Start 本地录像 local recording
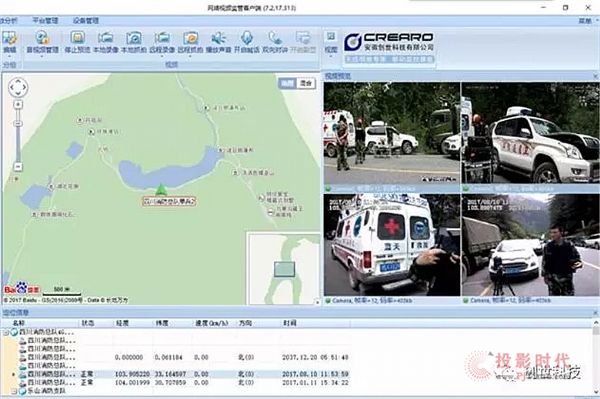The height and width of the screenshot is (399, 600). [x=106, y=42]
